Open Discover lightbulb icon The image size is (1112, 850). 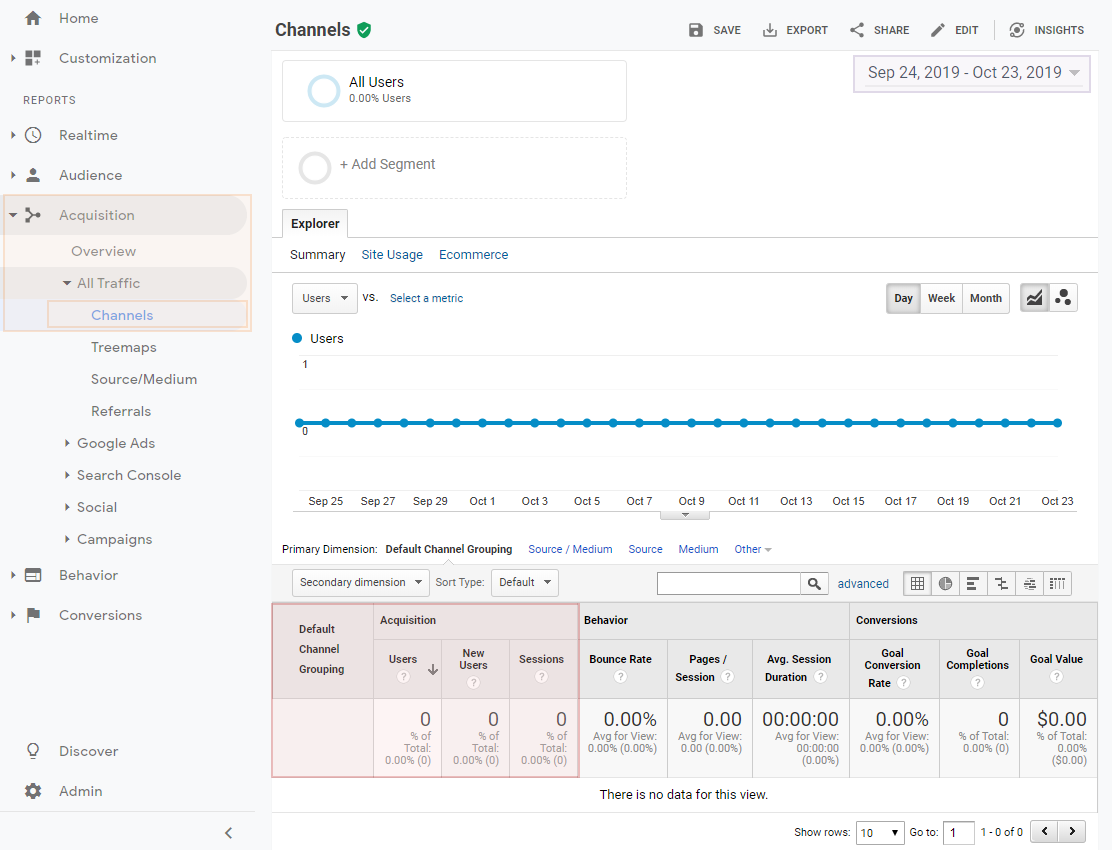click(33, 751)
